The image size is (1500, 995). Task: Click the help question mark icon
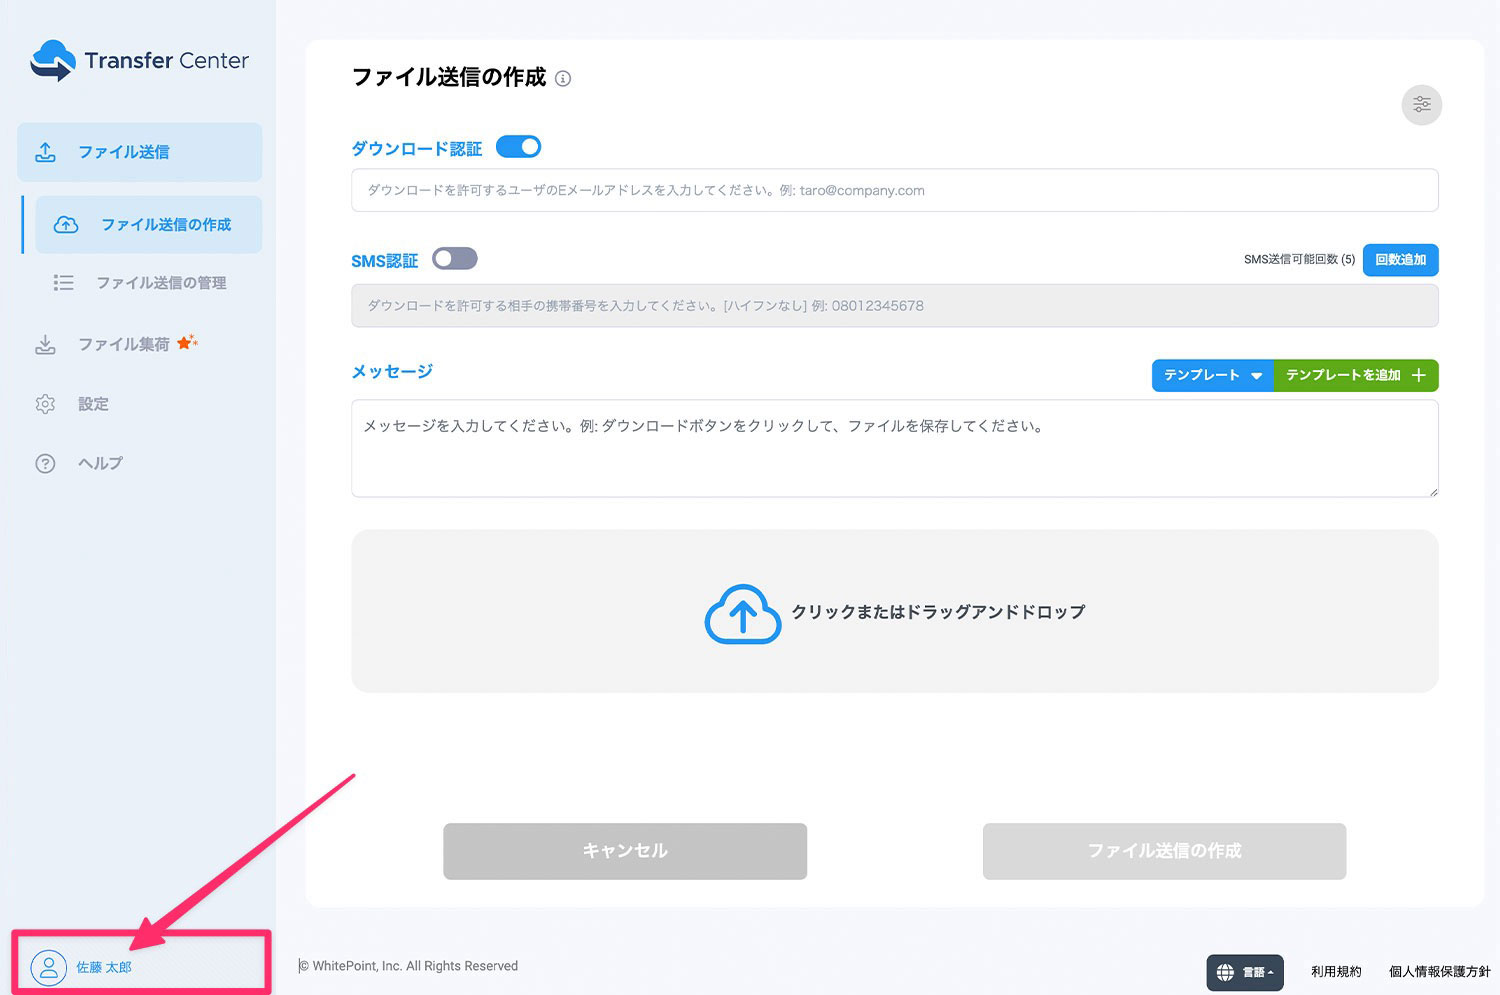(x=45, y=463)
